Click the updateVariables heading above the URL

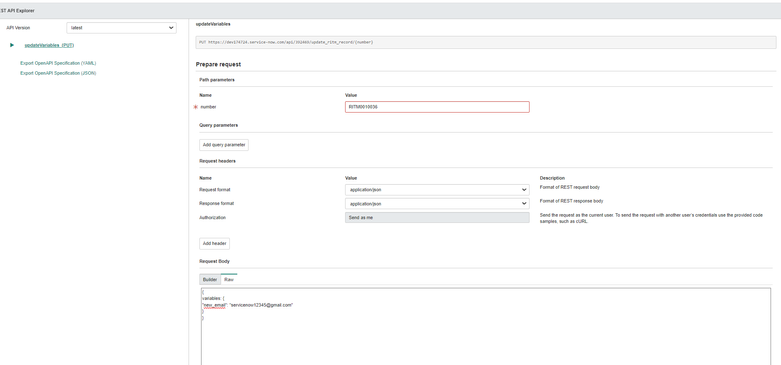tap(213, 24)
